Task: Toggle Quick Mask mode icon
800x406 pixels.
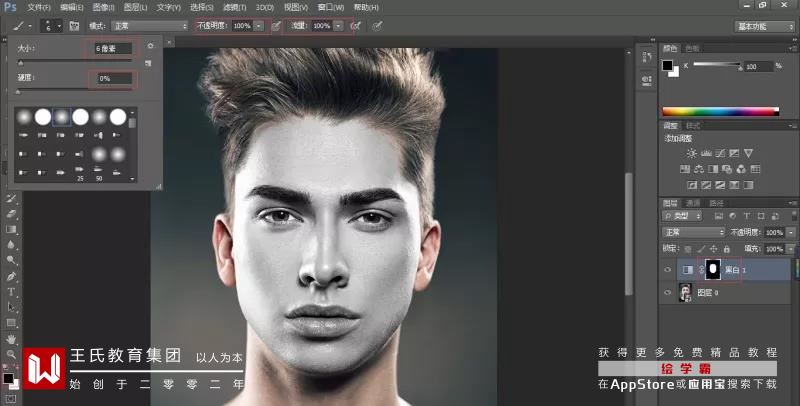Action: tap(11, 398)
